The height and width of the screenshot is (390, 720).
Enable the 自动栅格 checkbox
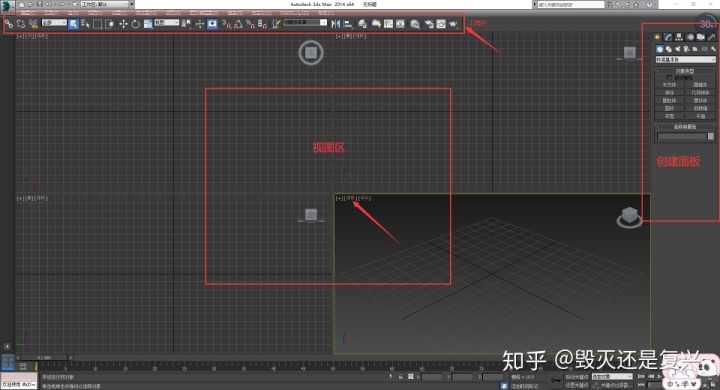(669, 78)
